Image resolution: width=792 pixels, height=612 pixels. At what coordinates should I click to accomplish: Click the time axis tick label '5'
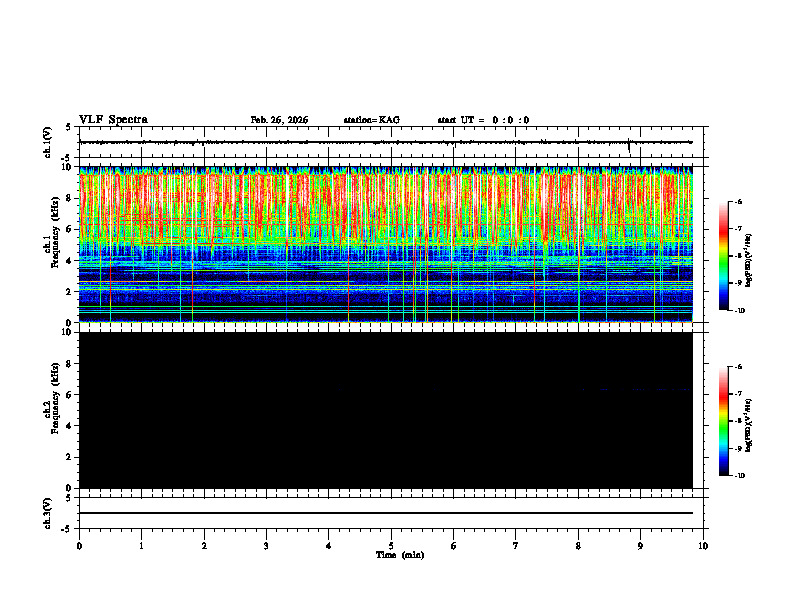[391, 546]
